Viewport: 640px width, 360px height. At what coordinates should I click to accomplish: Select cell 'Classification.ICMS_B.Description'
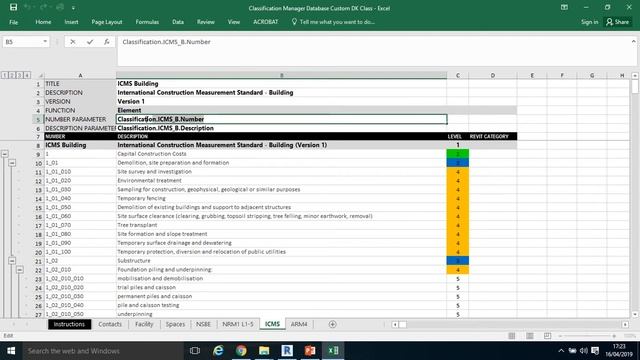click(x=282, y=128)
